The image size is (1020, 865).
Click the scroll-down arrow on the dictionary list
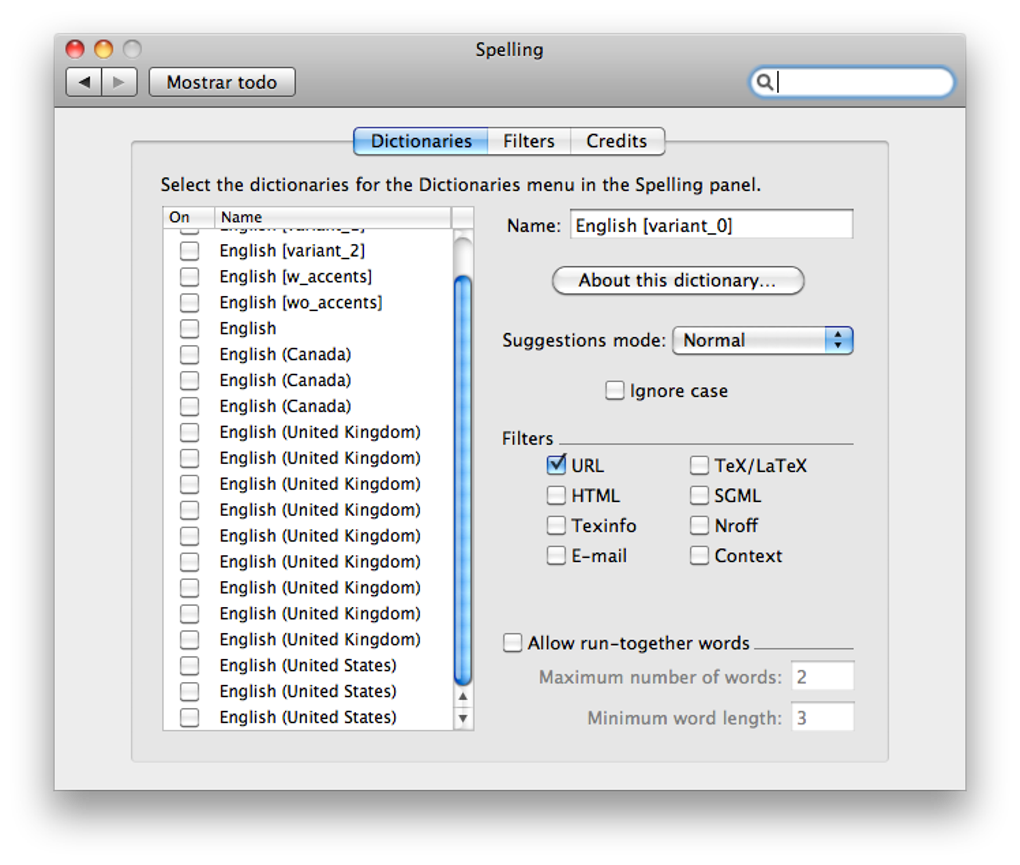tap(462, 717)
